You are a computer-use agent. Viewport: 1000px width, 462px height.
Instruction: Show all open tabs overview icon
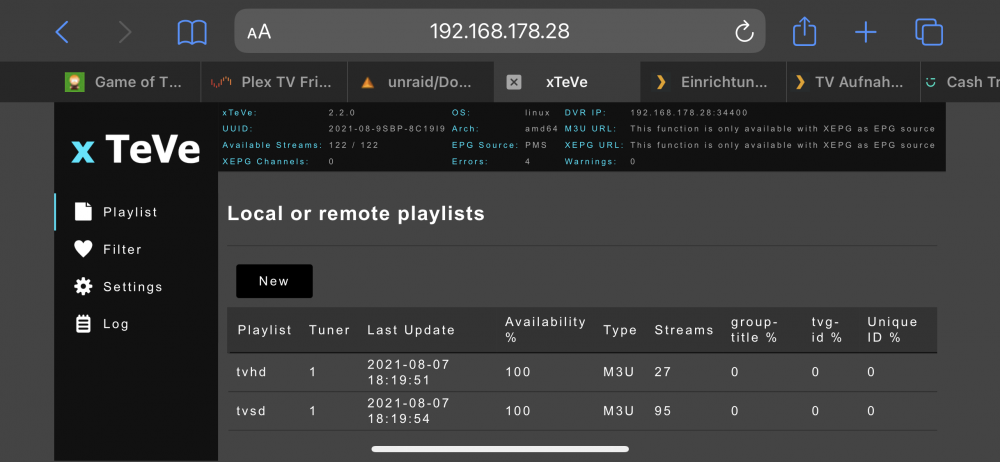tap(929, 31)
